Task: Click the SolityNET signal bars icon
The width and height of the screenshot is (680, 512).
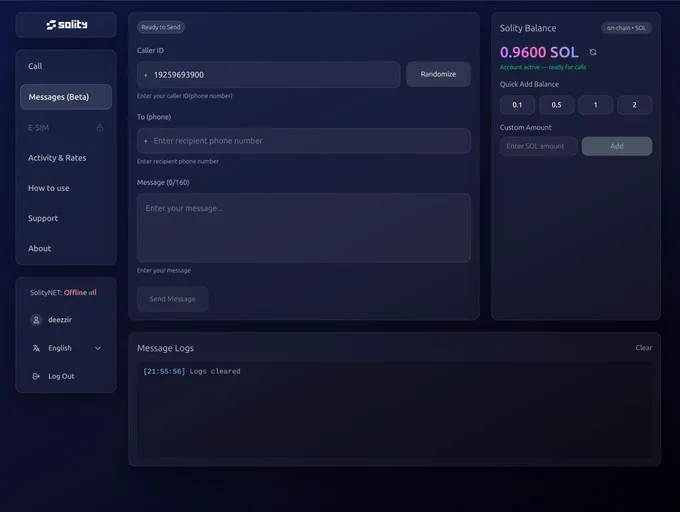Action: [92, 293]
